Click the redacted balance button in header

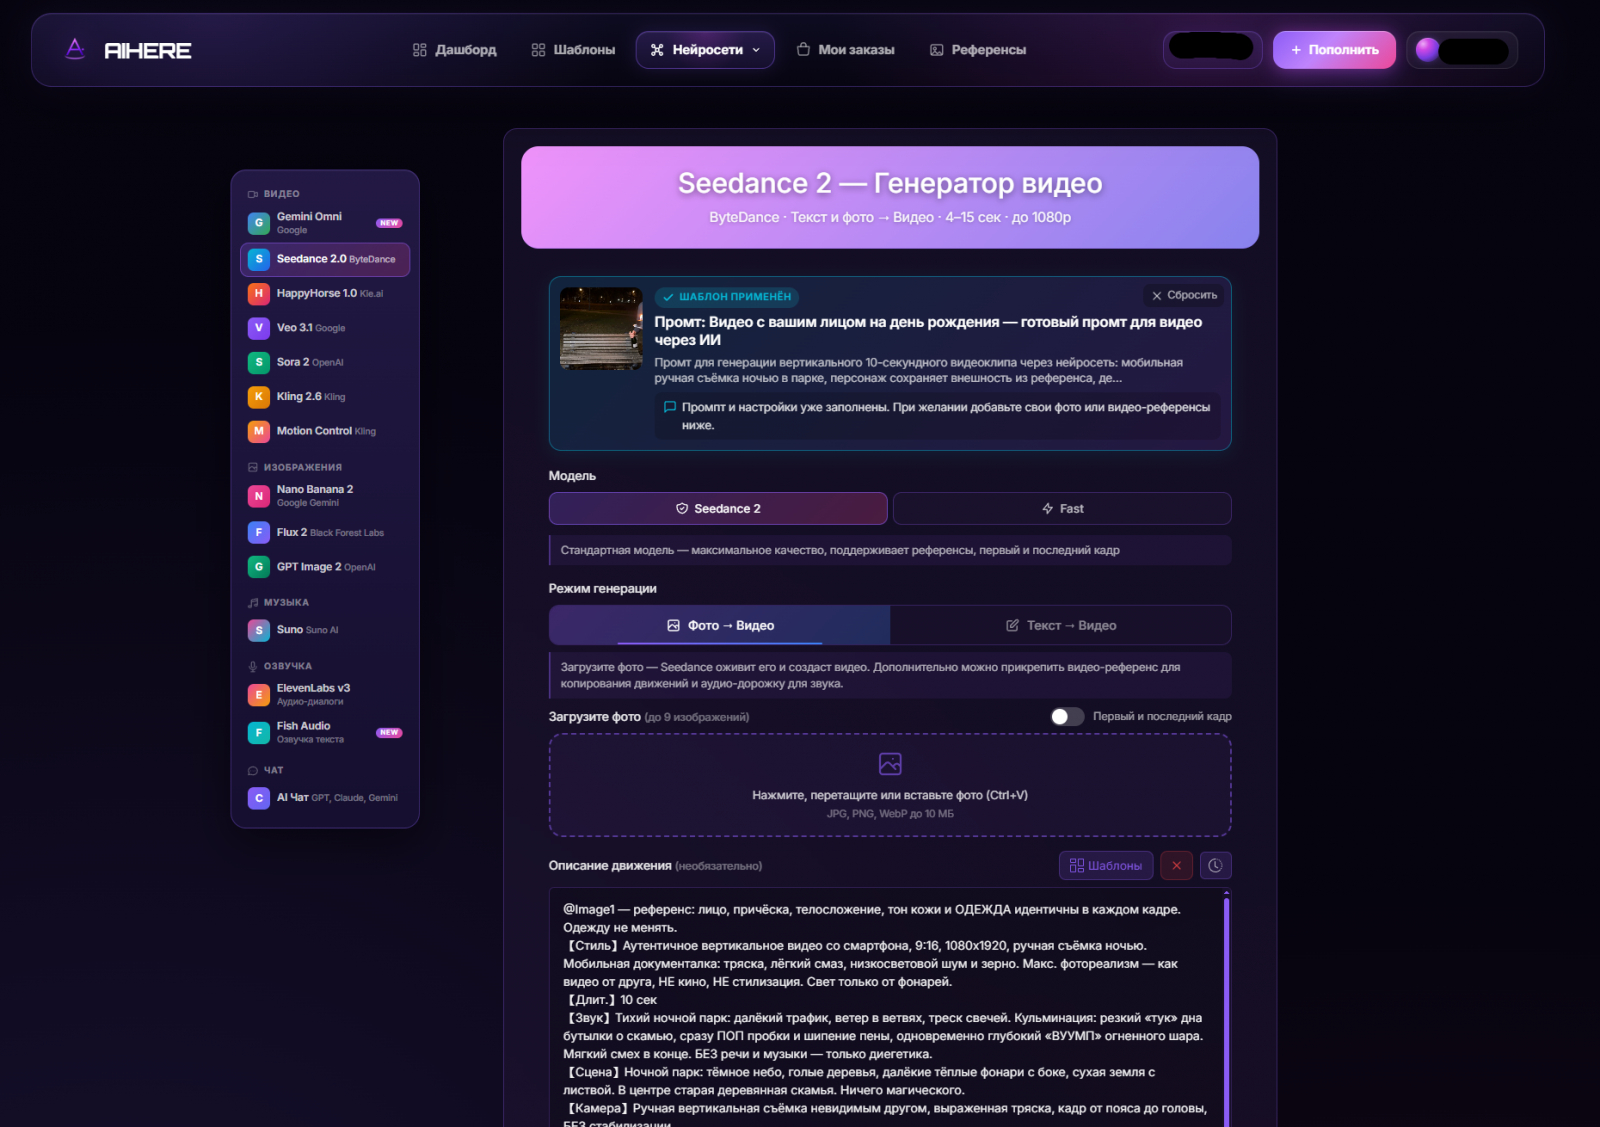[1212, 49]
